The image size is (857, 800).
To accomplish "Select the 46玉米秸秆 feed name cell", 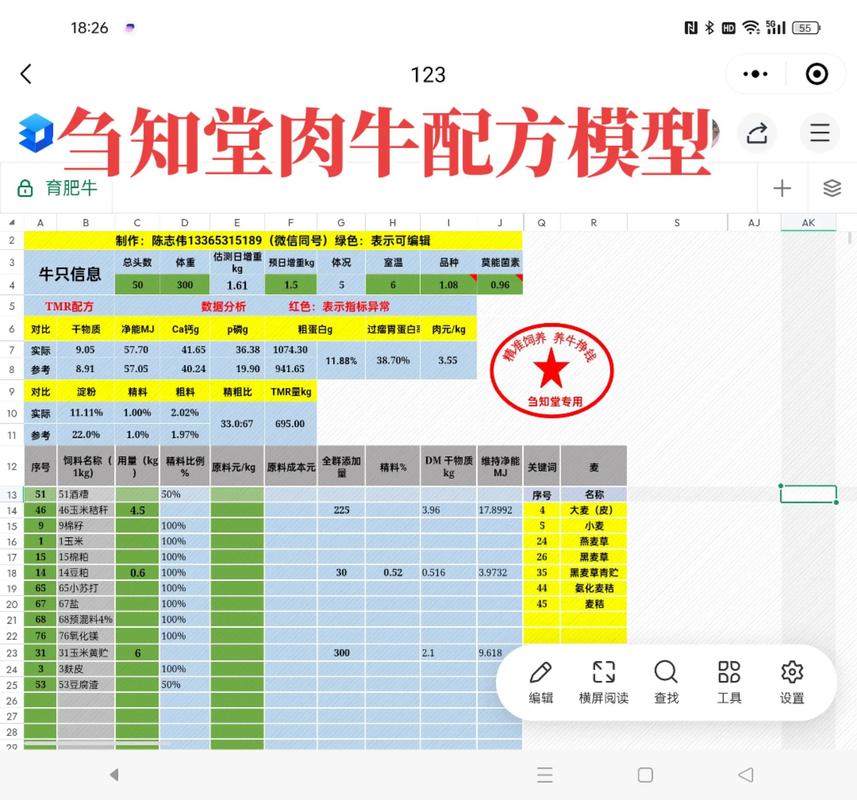I will (x=86, y=510).
